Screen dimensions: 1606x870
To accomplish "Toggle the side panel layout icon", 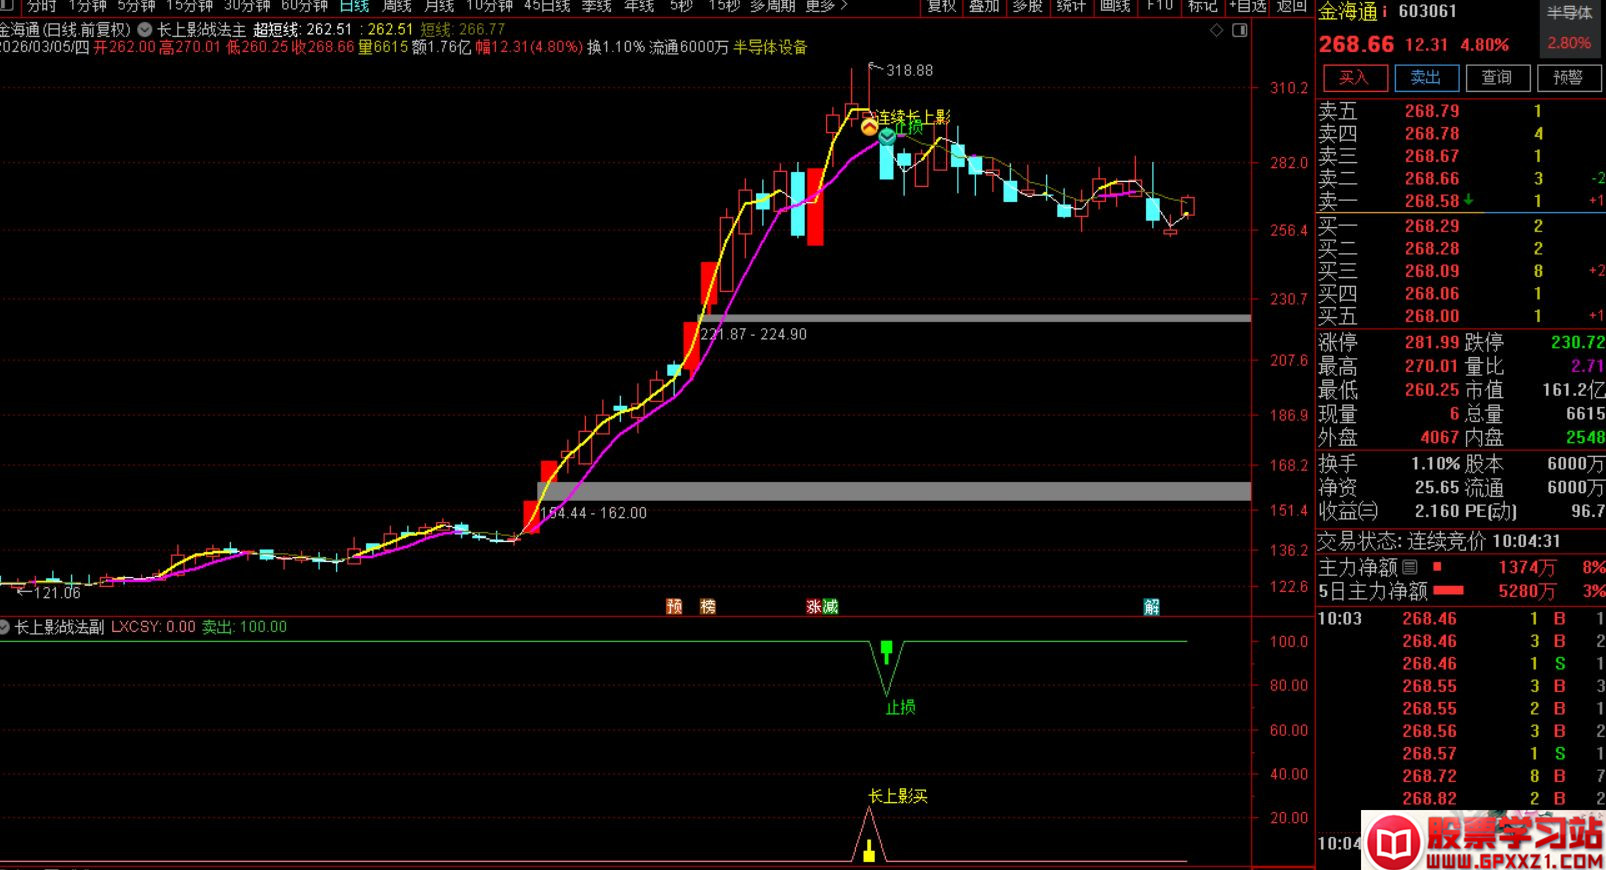I will click(x=1239, y=31).
